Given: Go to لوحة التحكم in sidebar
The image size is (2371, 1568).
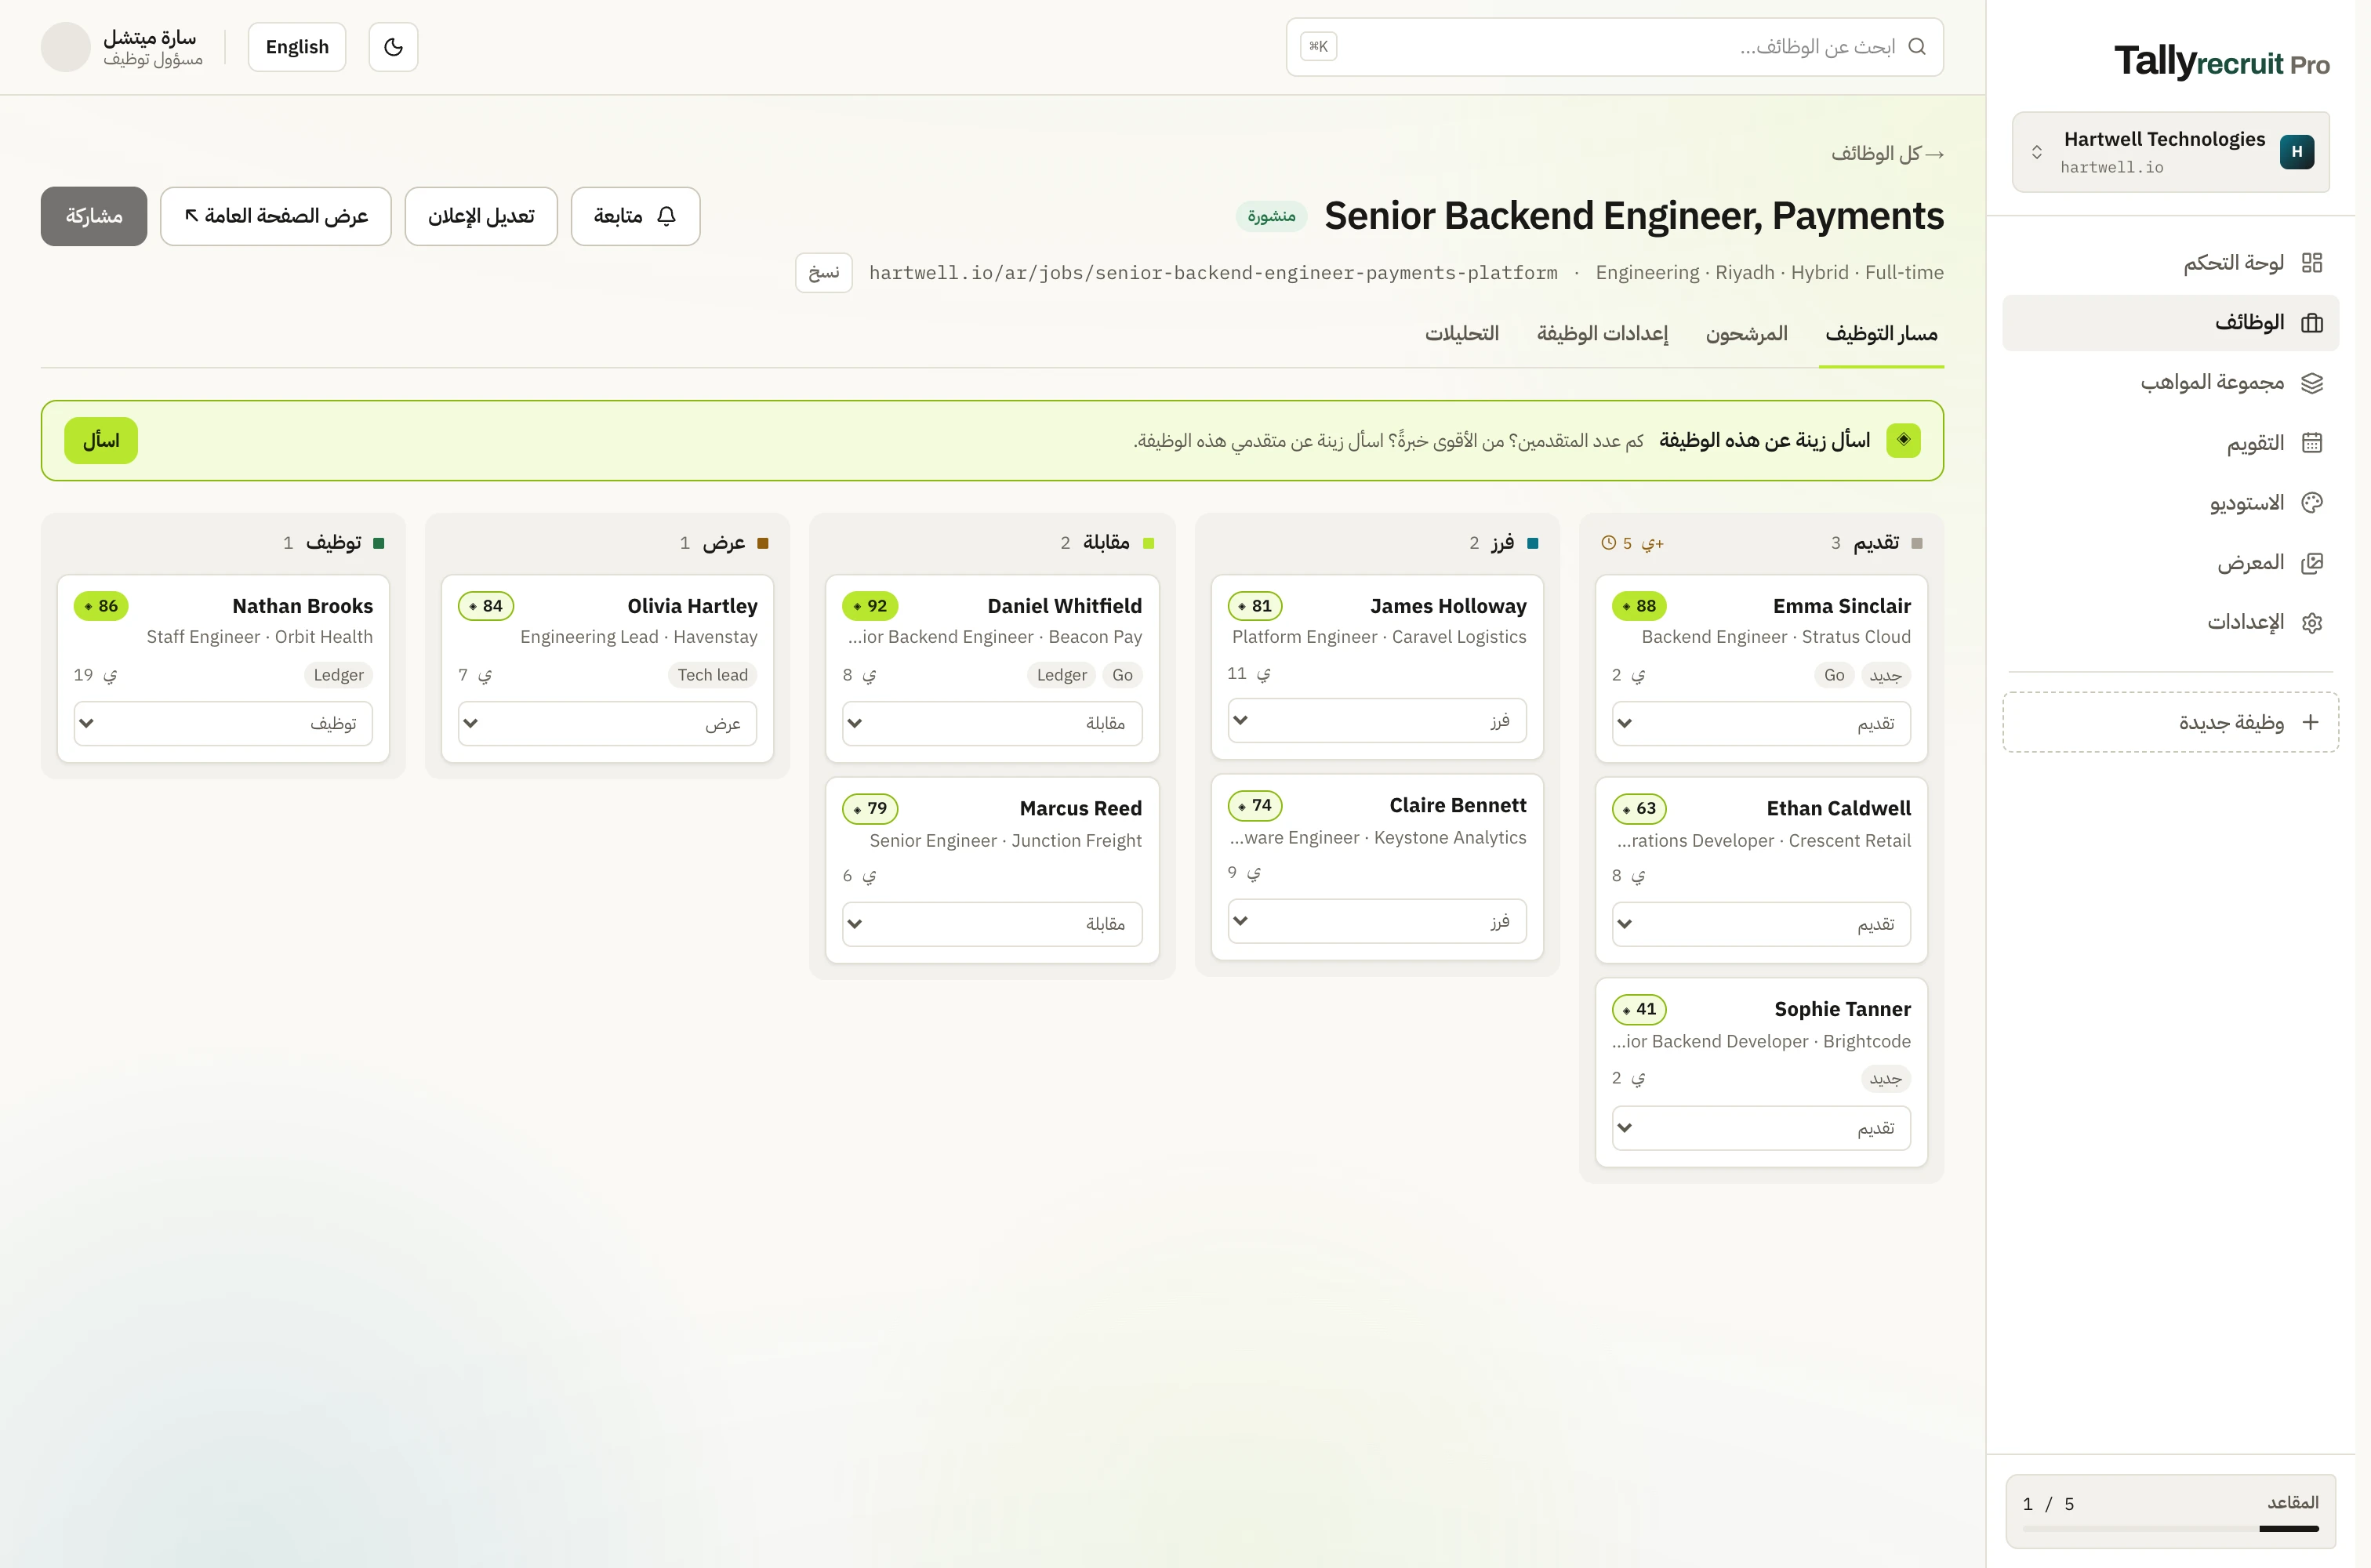Looking at the screenshot, I should coord(2170,263).
